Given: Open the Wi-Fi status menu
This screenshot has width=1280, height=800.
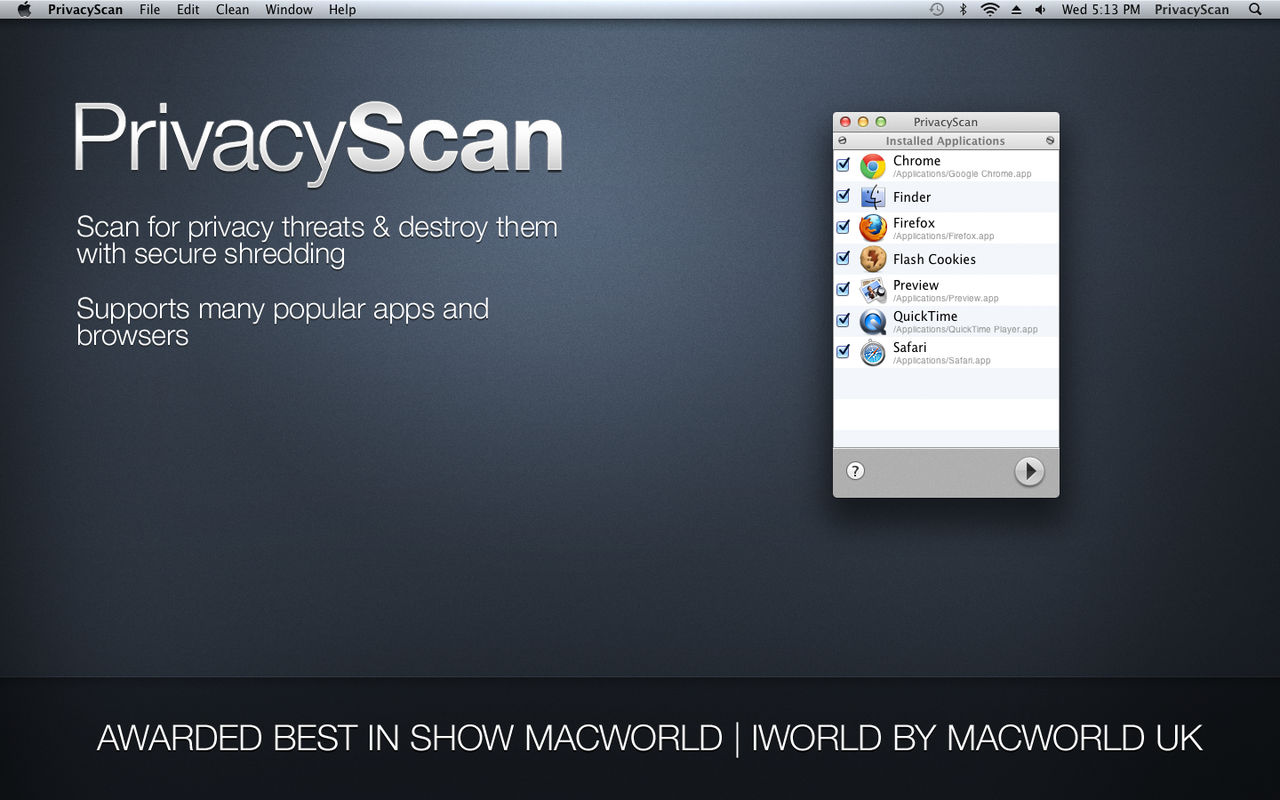Looking at the screenshot, I should 990,9.
